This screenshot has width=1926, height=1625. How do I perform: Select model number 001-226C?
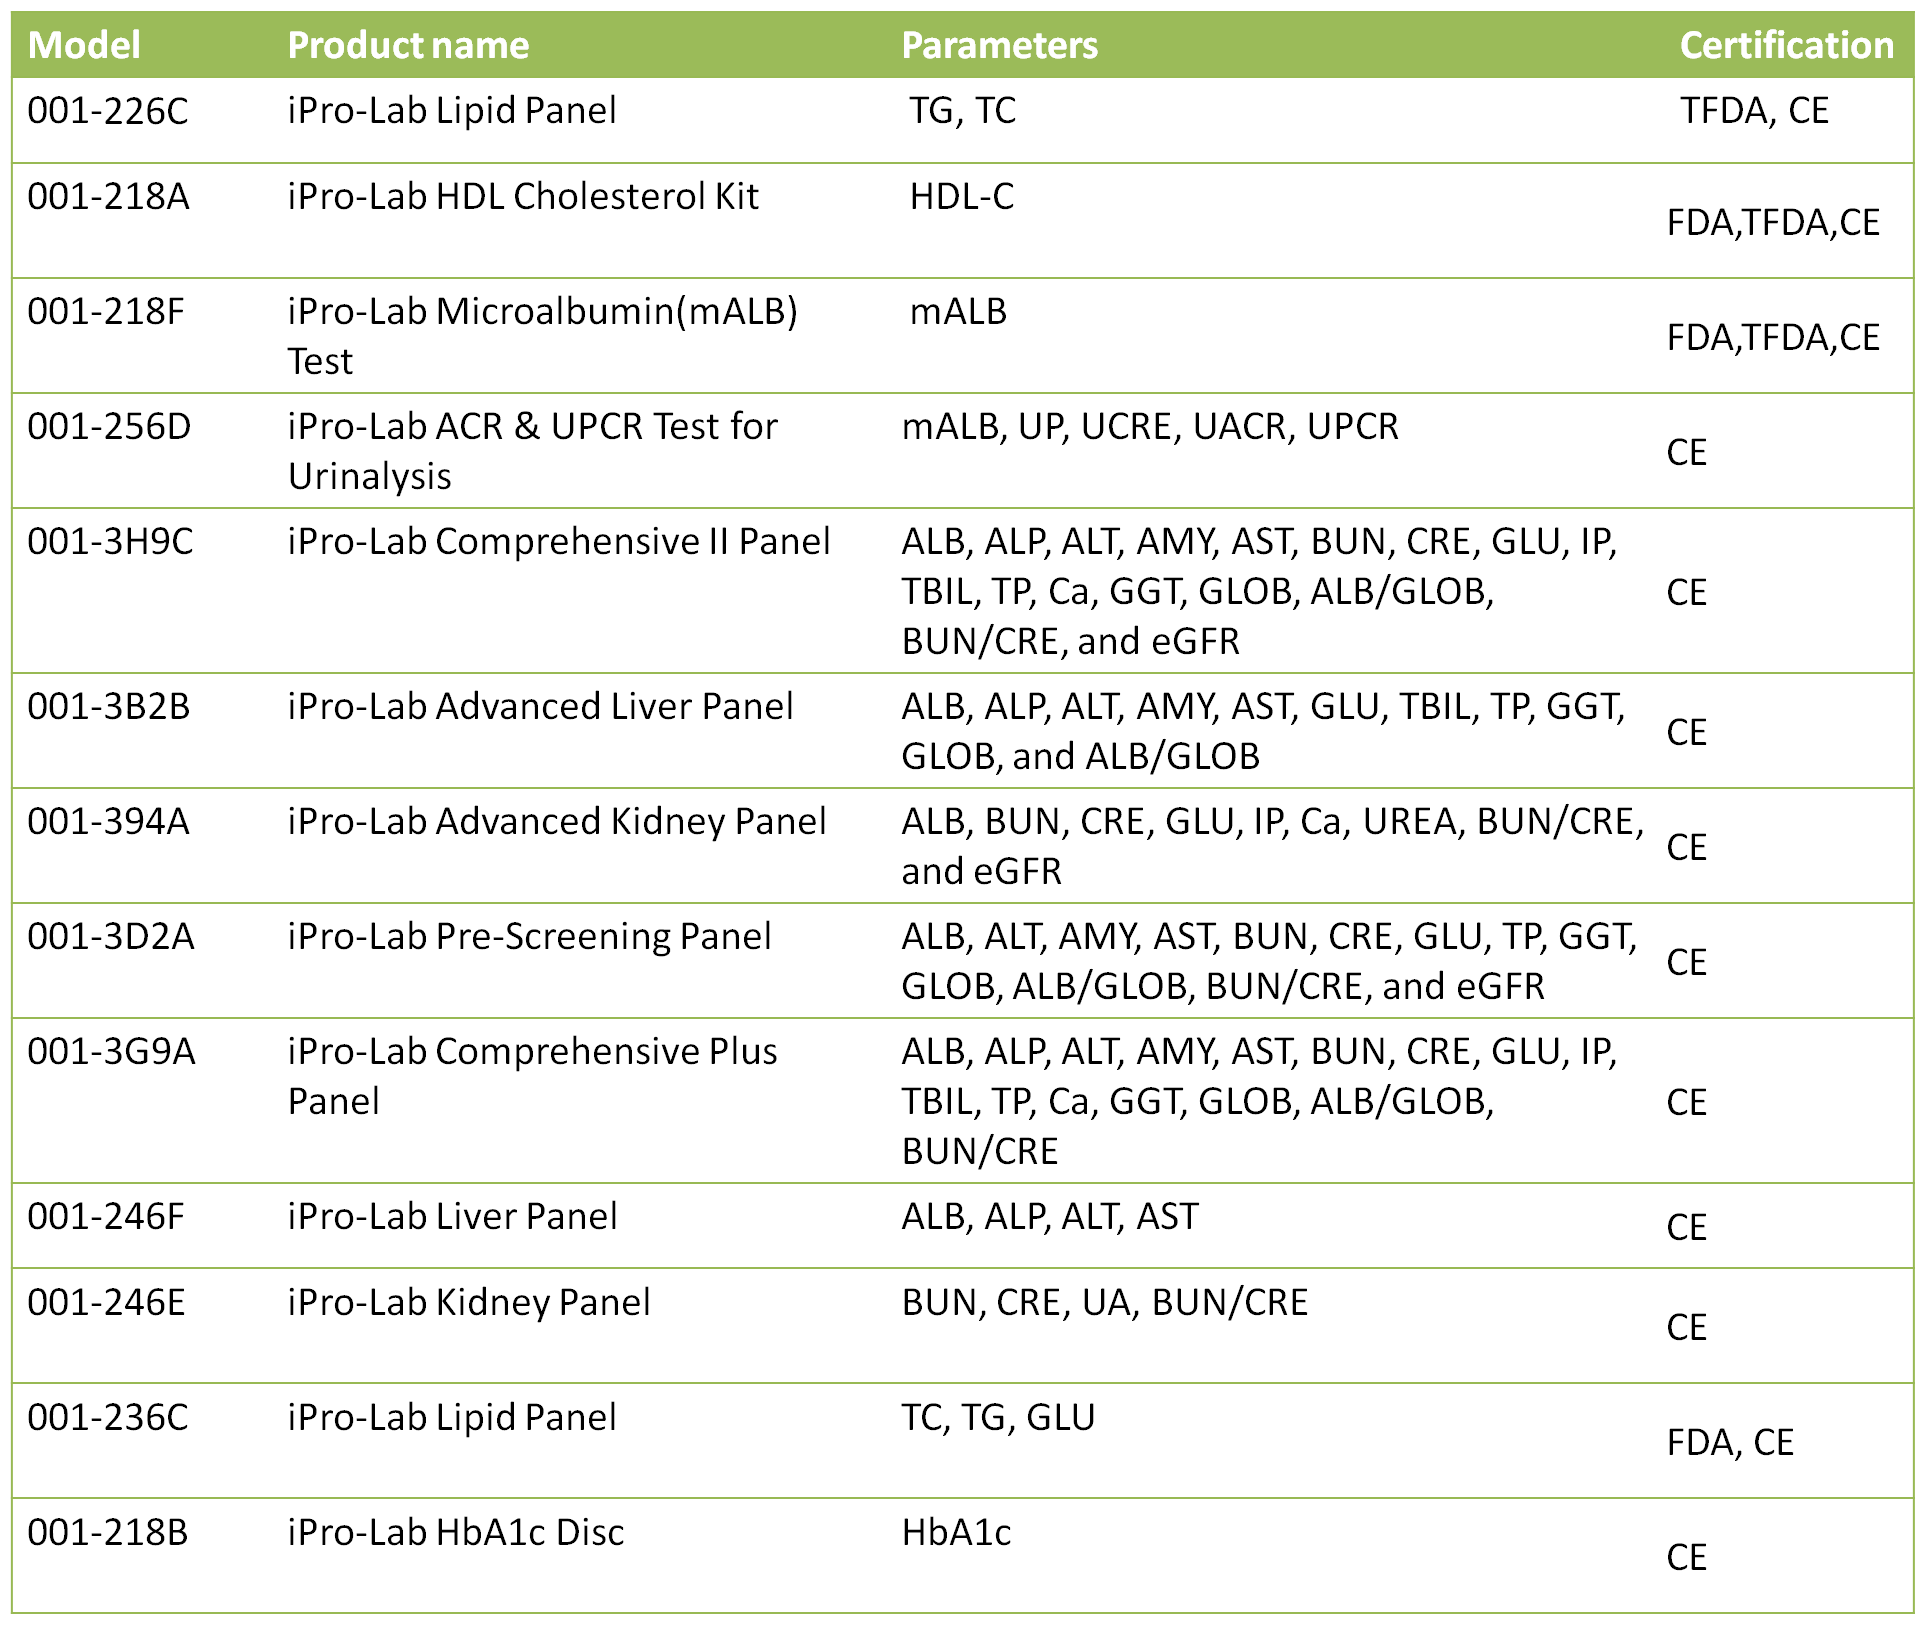click(x=107, y=111)
